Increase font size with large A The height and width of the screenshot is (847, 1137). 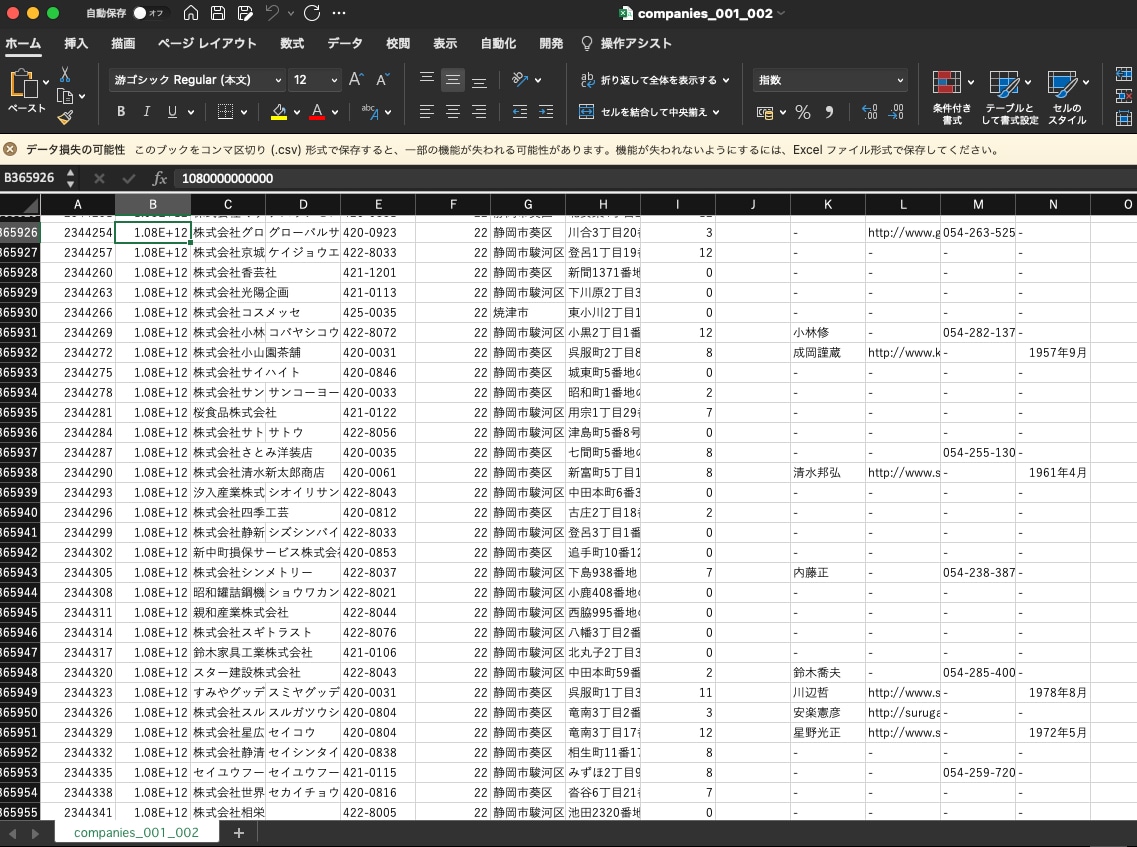pyautogui.click(x=355, y=79)
